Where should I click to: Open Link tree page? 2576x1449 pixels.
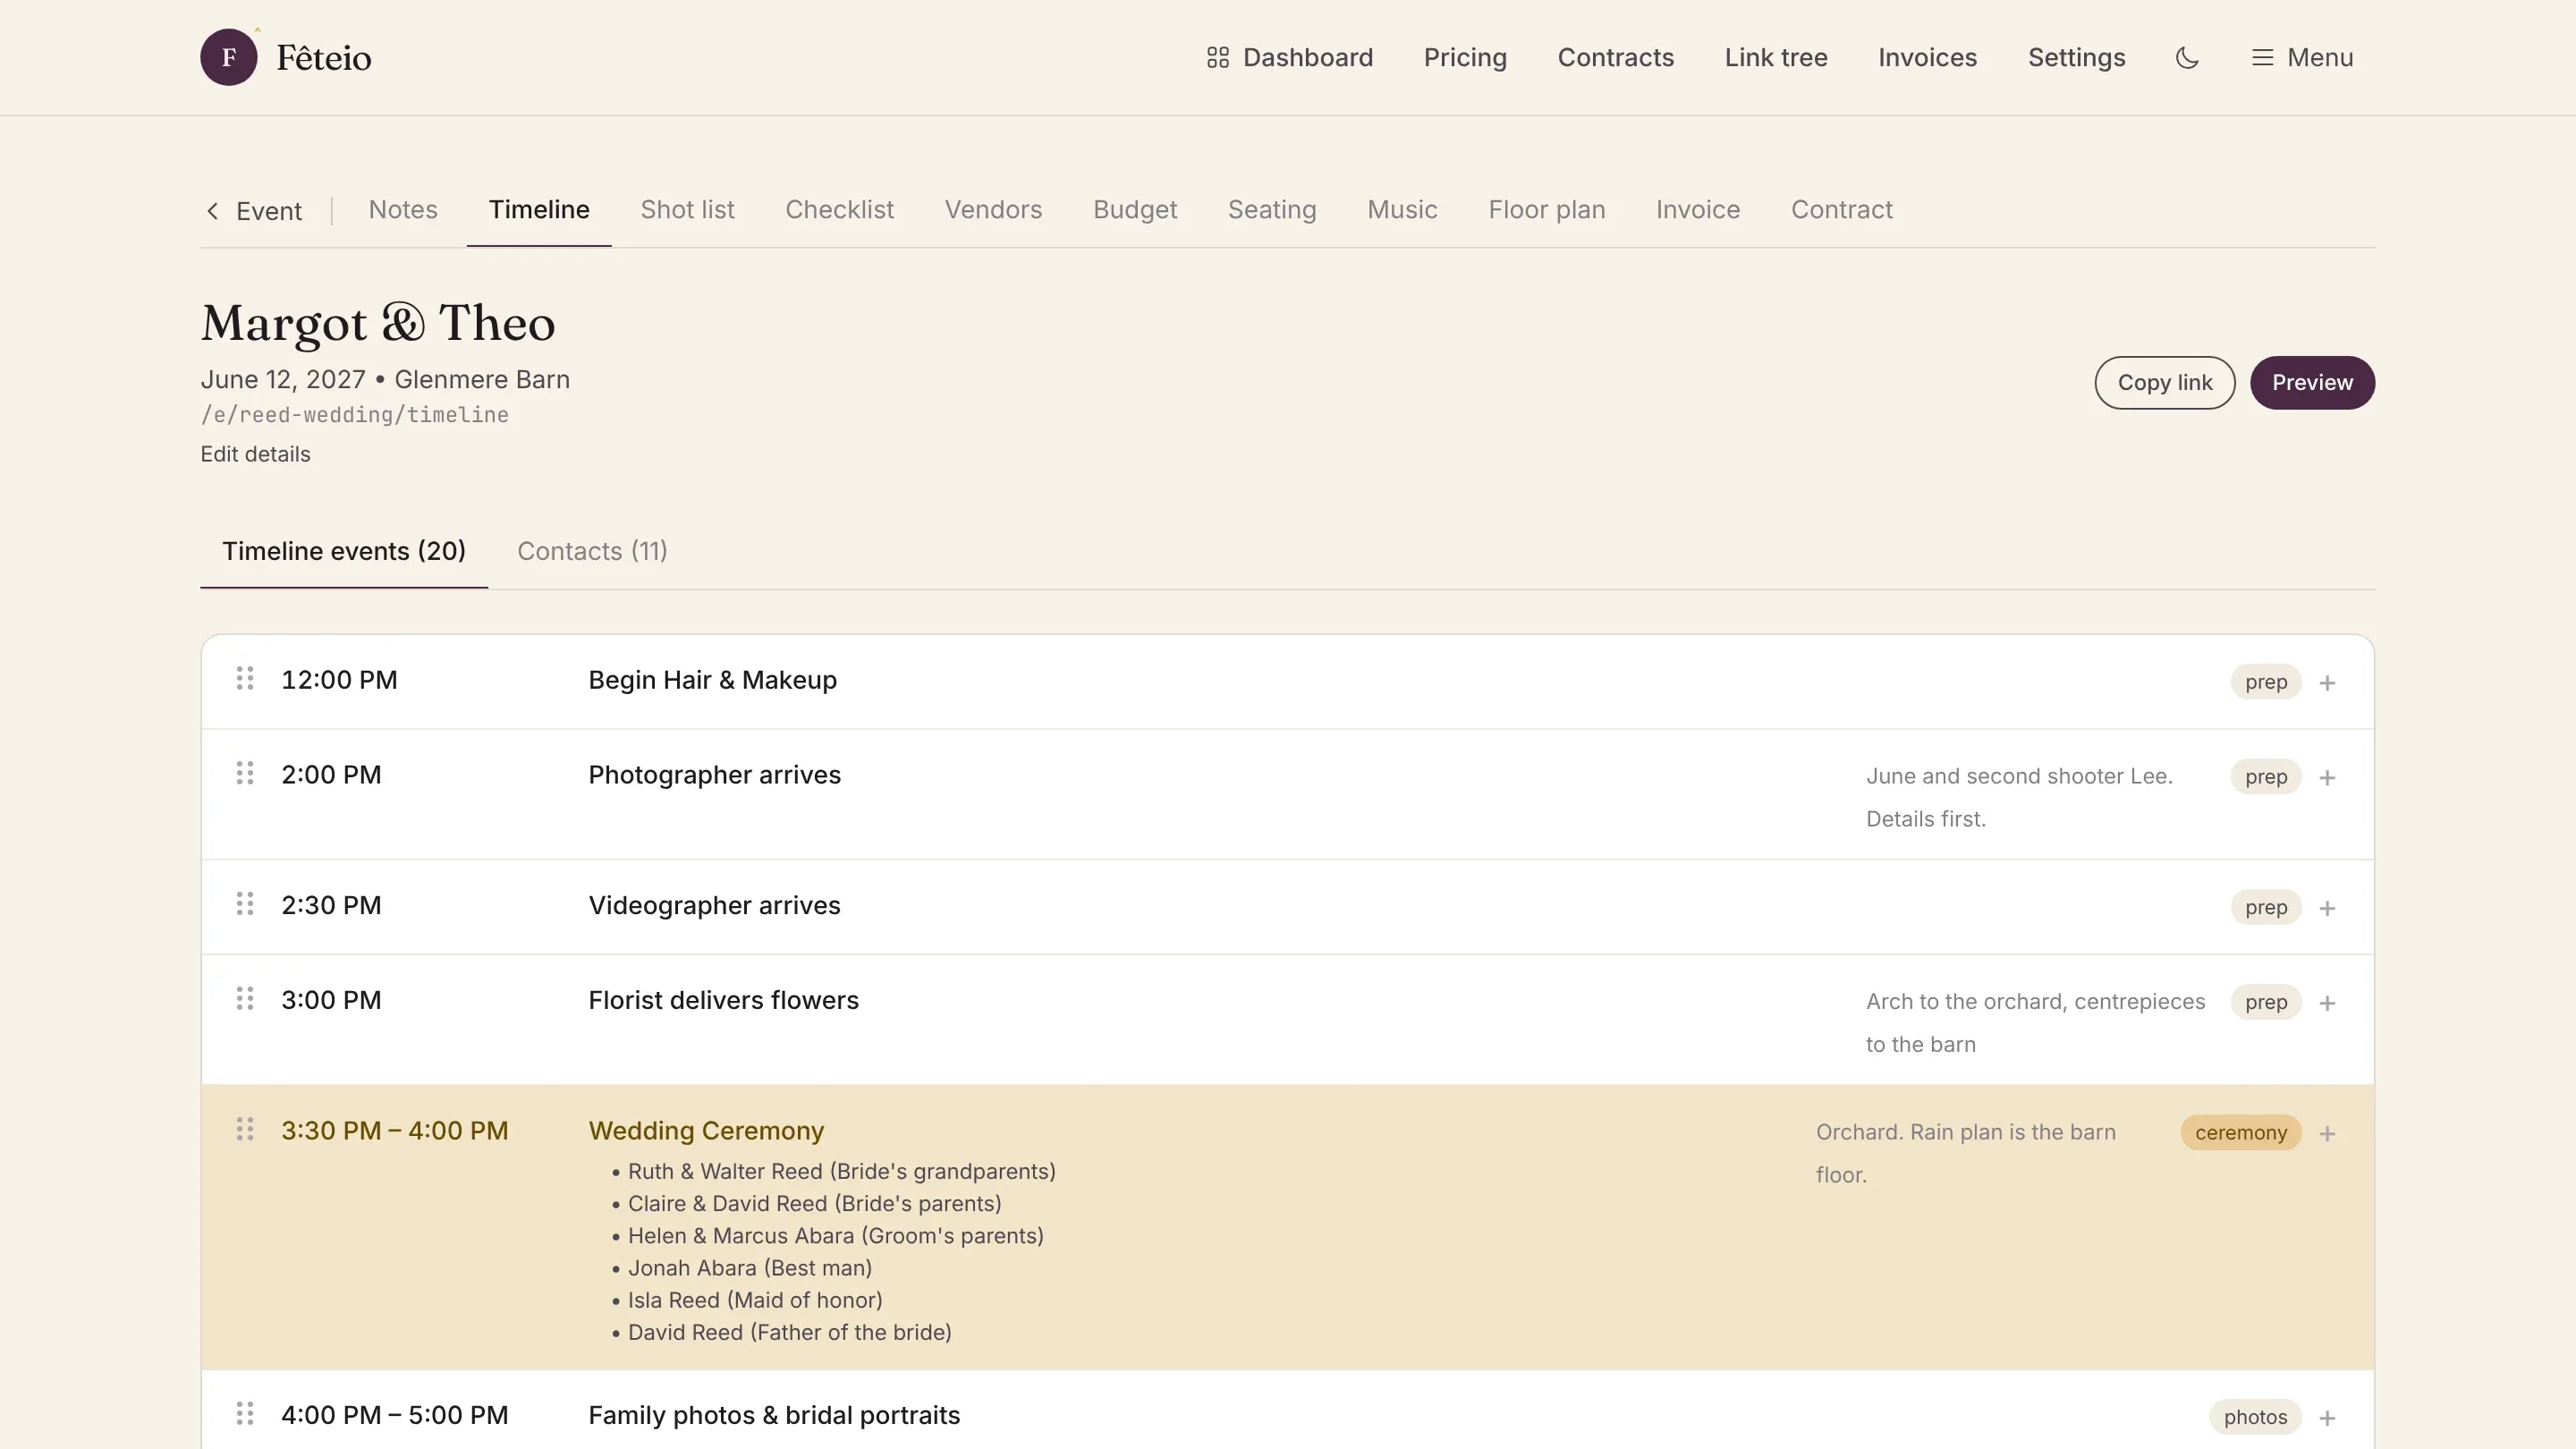pos(1776,57)
